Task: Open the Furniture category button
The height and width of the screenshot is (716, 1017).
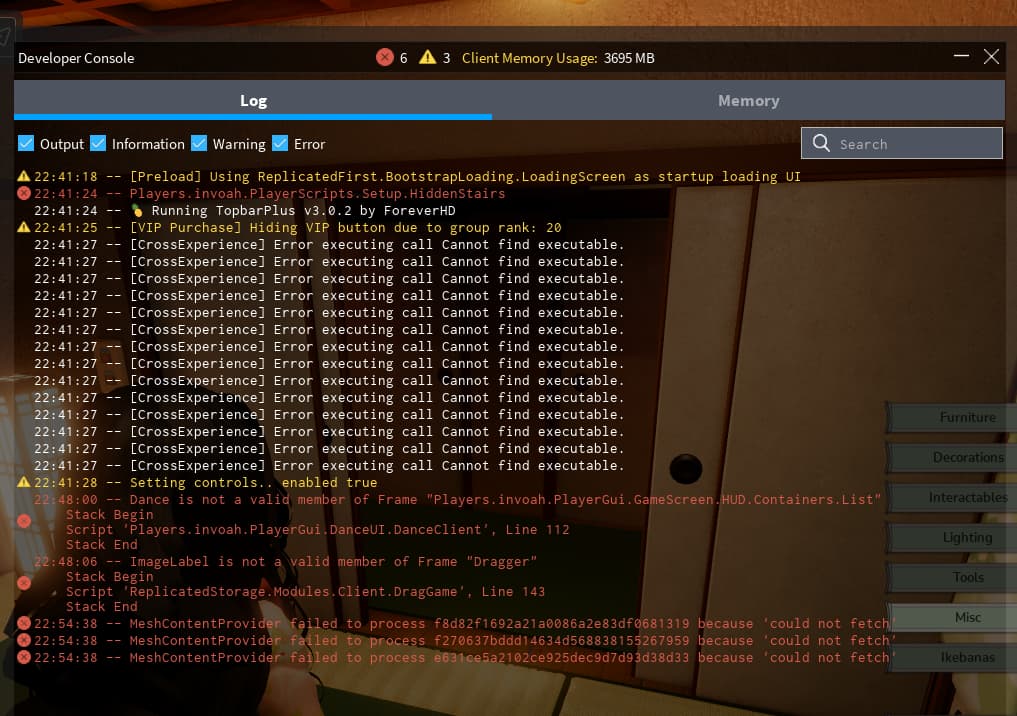Action: point(952,417)
